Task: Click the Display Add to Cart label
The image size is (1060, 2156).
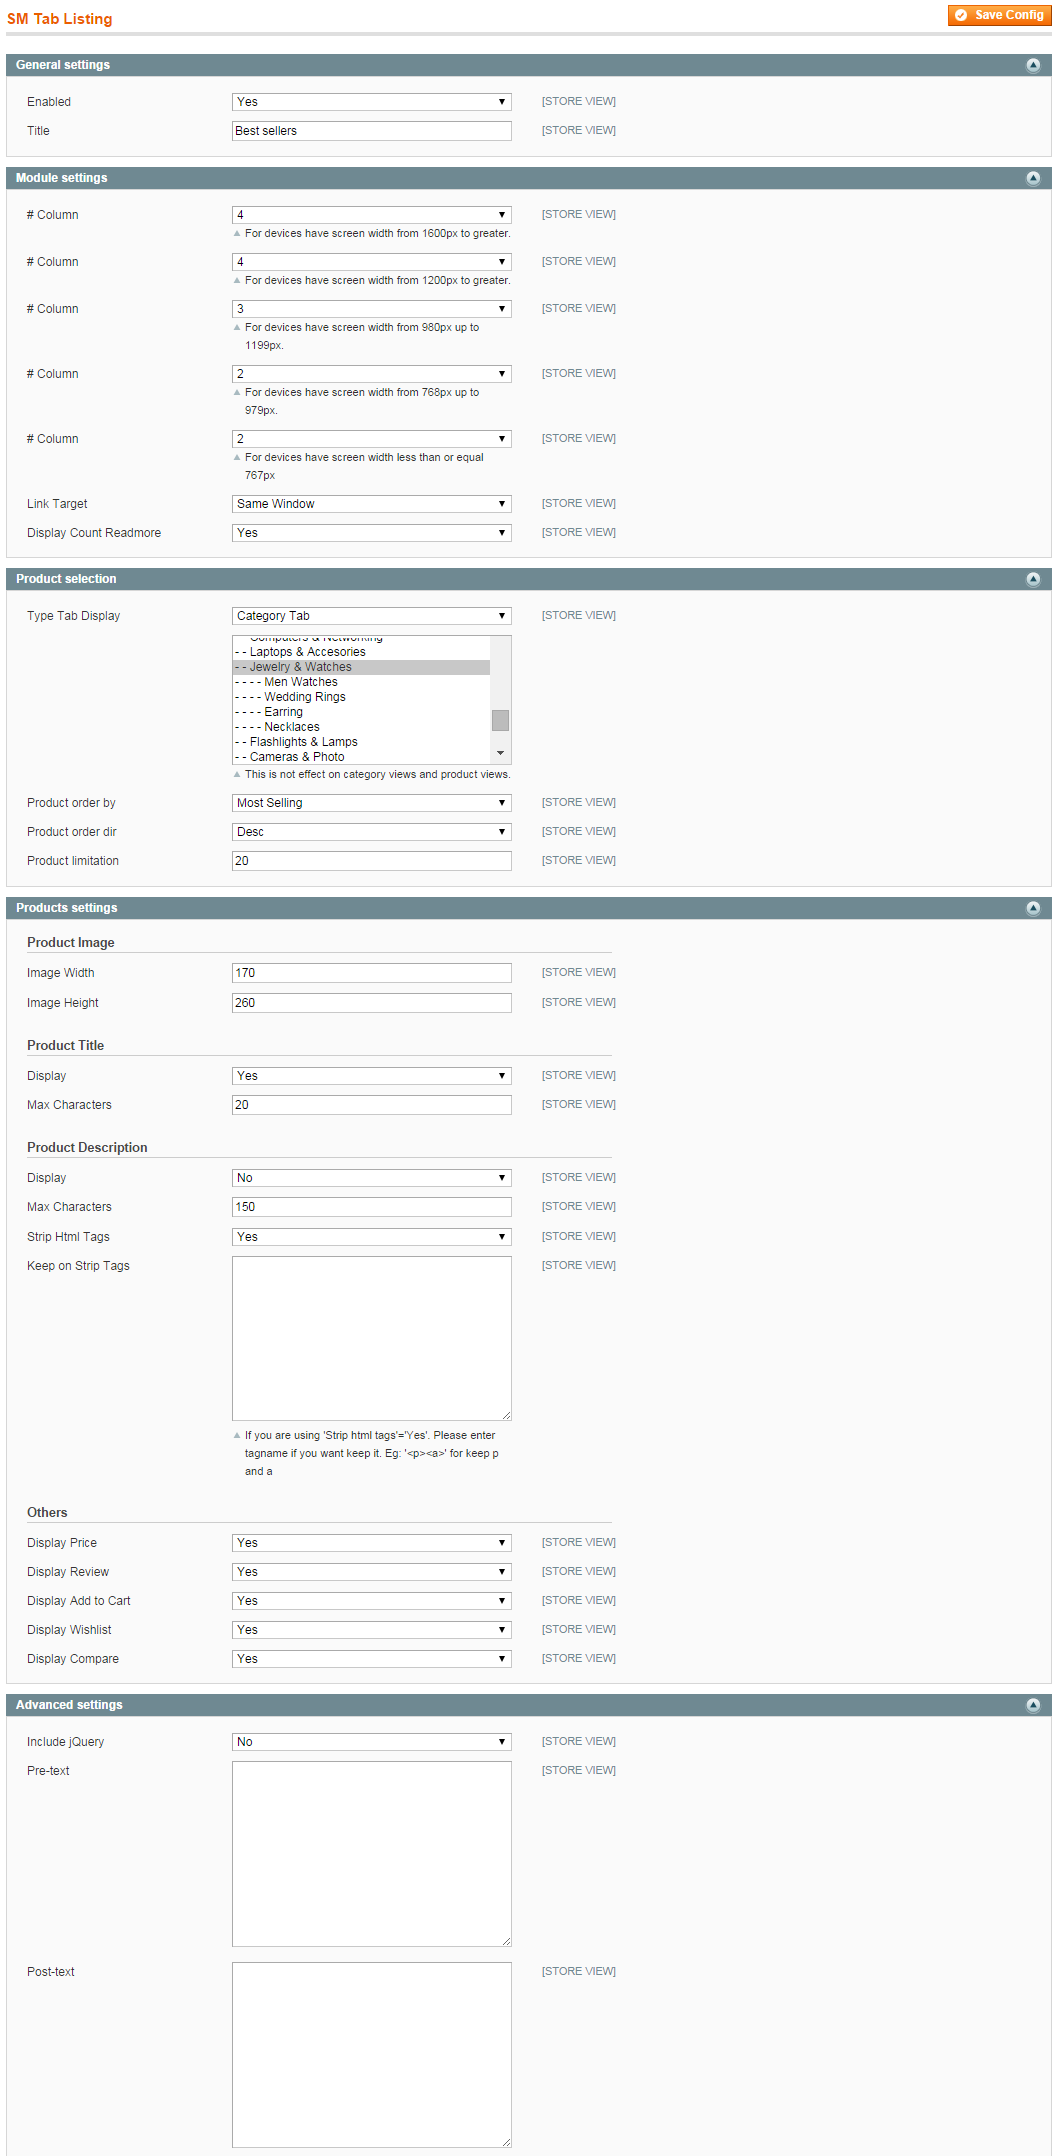Action: point(79,1601)
